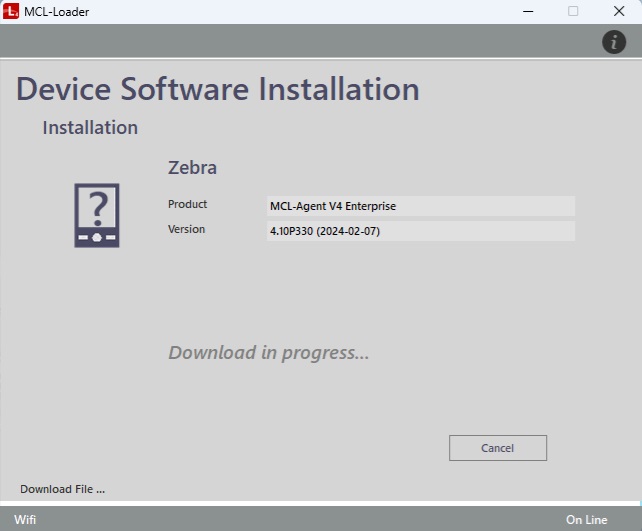Click the Version label
The width and height of the screenshot is (642, 531).
186,229
